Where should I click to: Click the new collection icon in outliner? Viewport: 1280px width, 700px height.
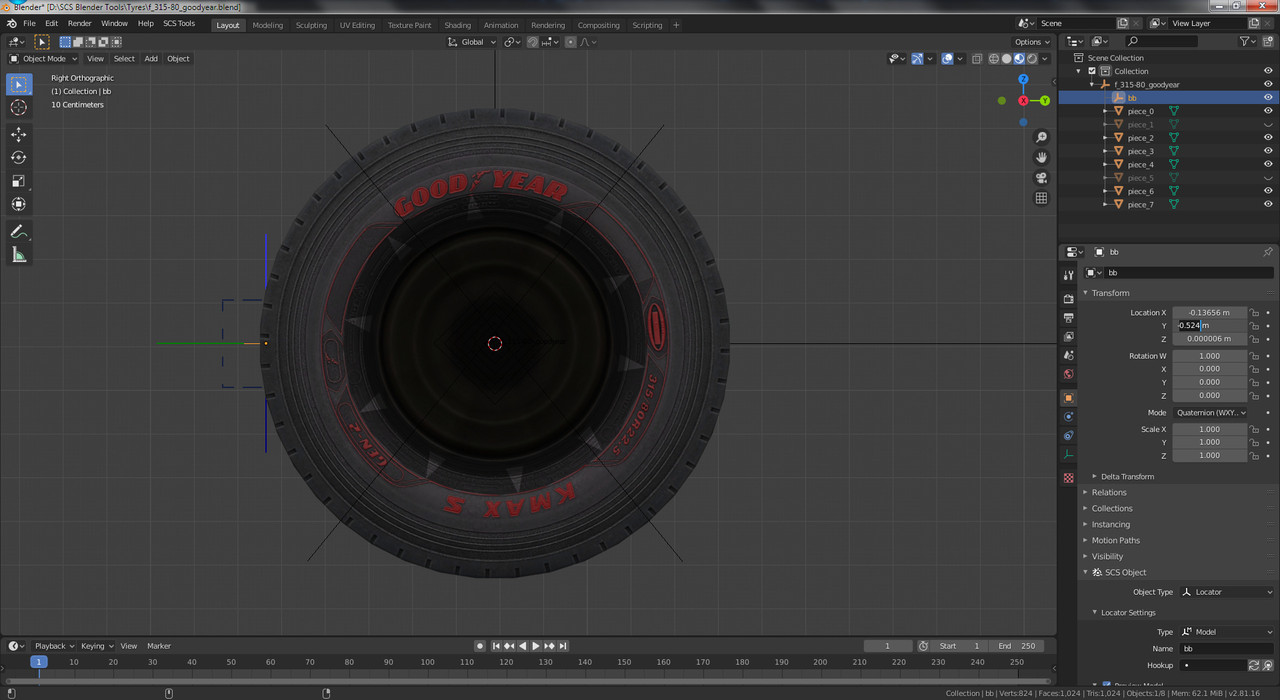[1268, 41]
